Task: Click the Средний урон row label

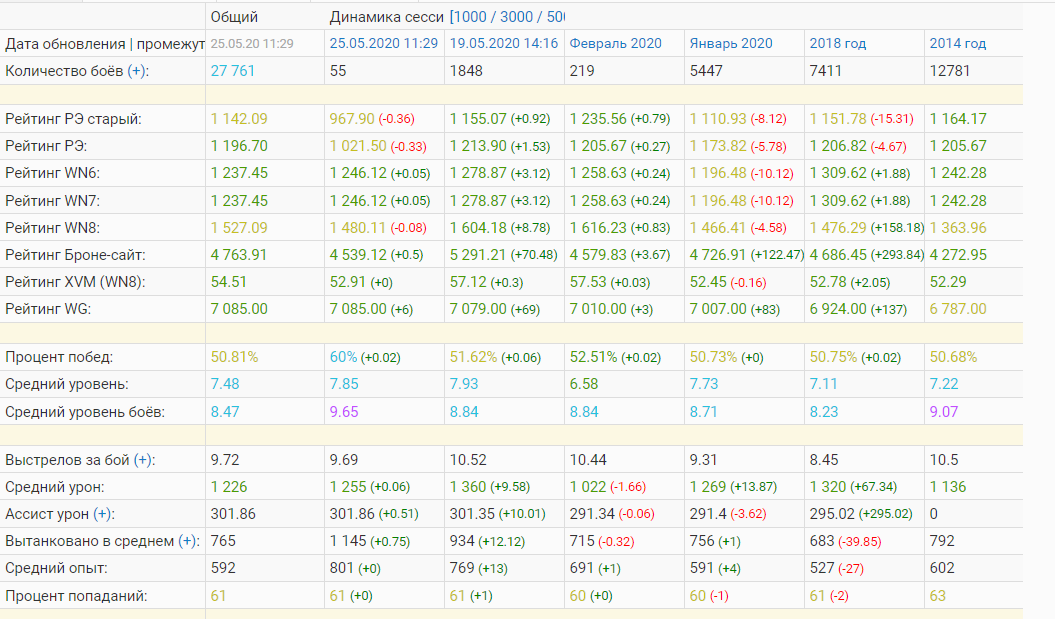Action: point(55,487)
